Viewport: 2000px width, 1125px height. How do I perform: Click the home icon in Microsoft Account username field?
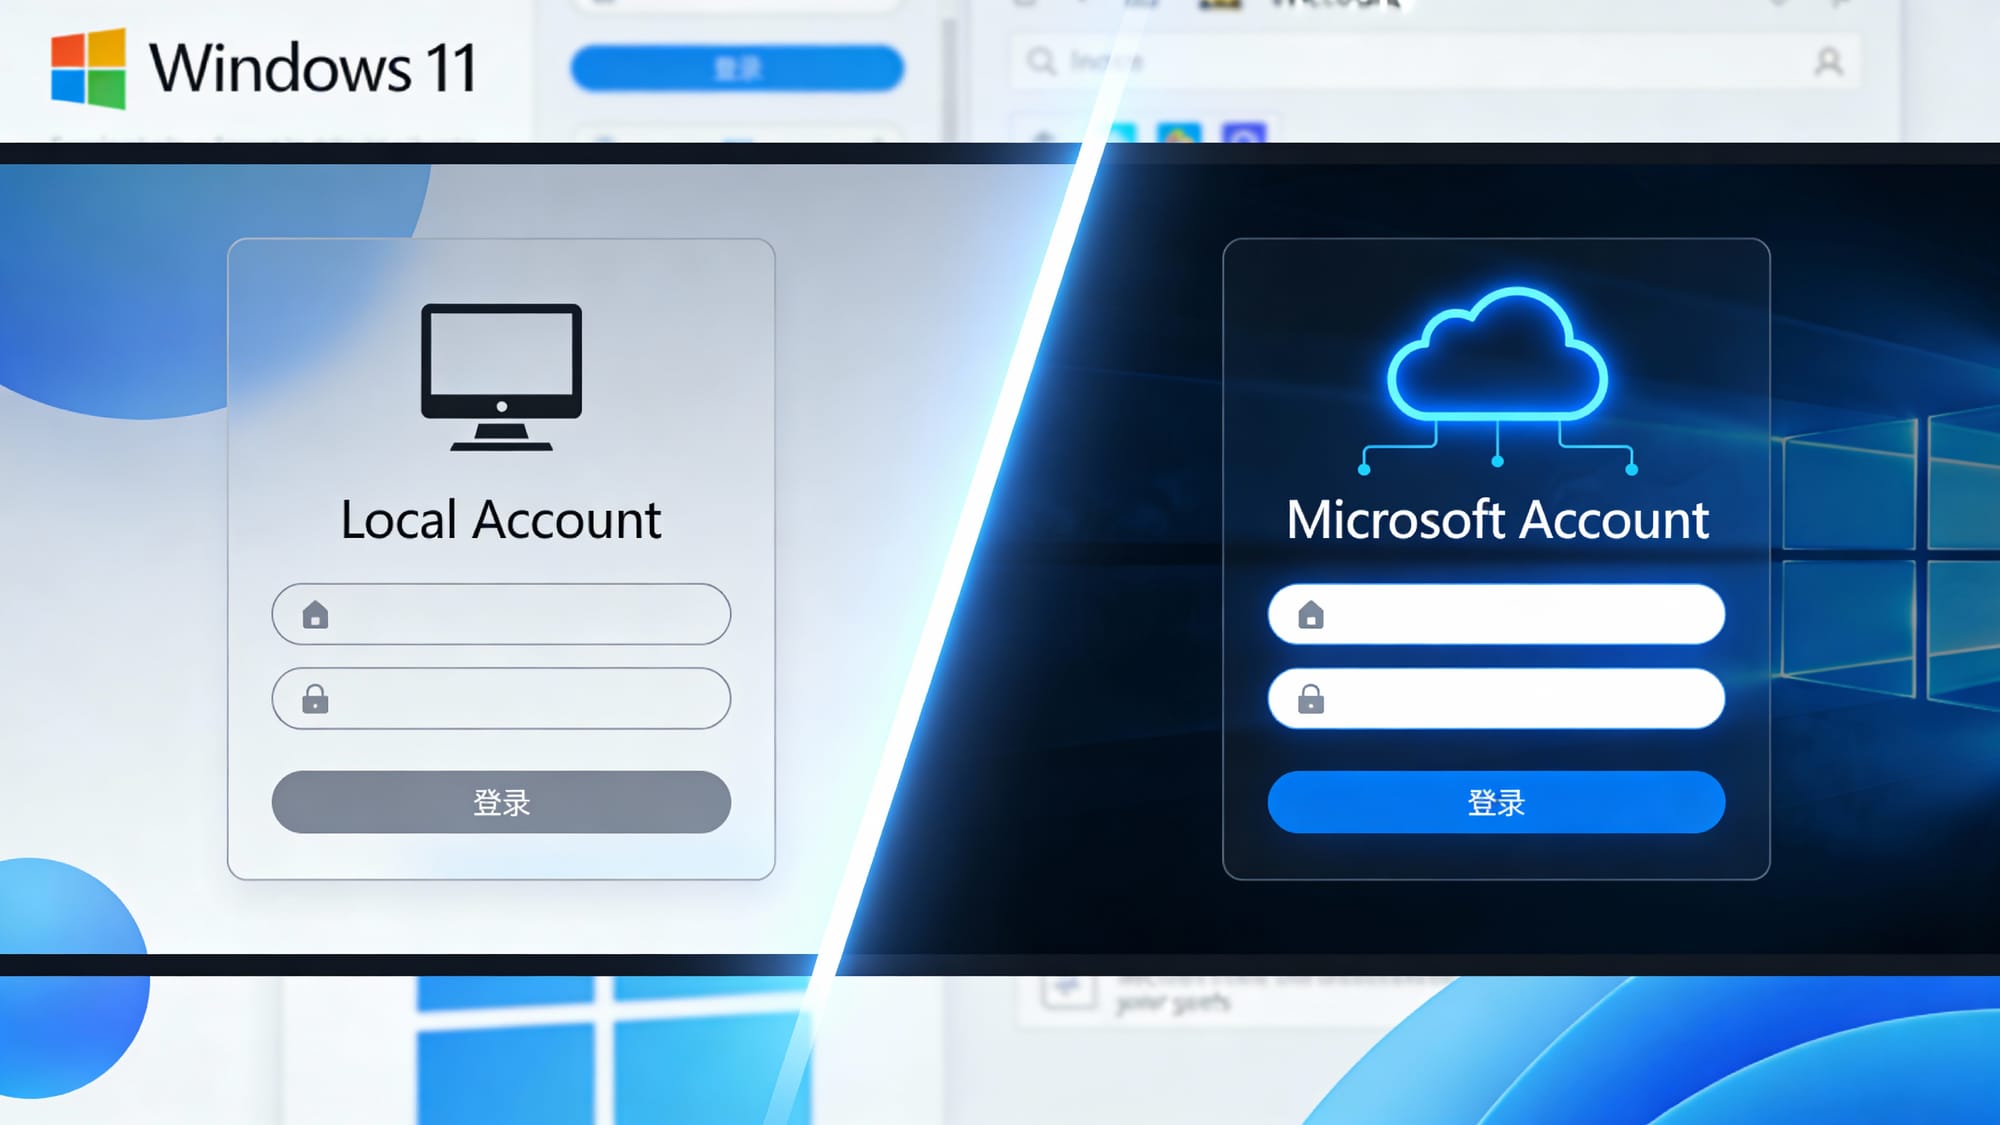tap(1311, 614)
